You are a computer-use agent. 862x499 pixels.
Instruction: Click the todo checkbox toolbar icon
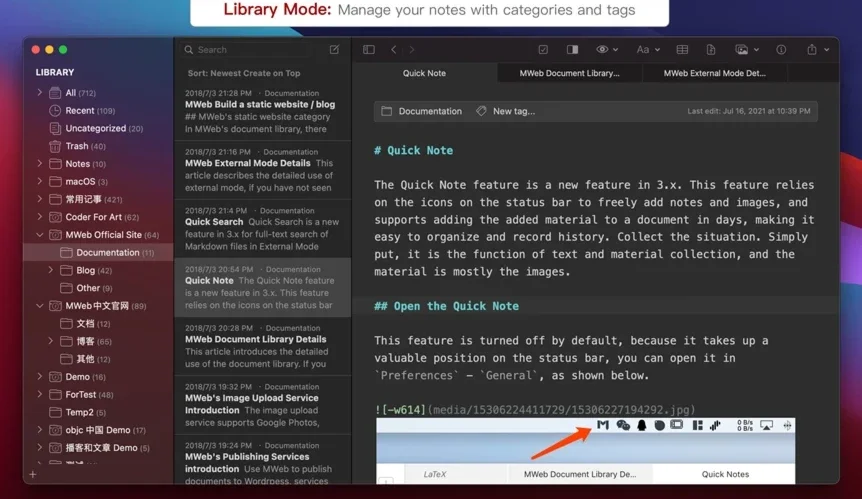pos(543,49)
